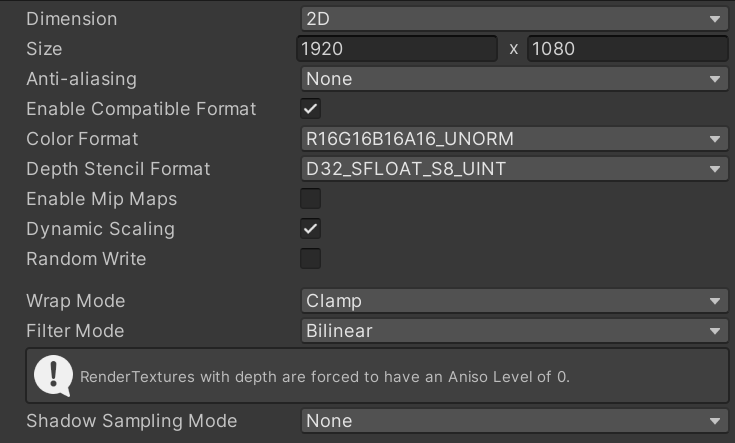Open the Anti-aliasing dropdown
The width and height of the screenshot is (735, 443).
513,78
